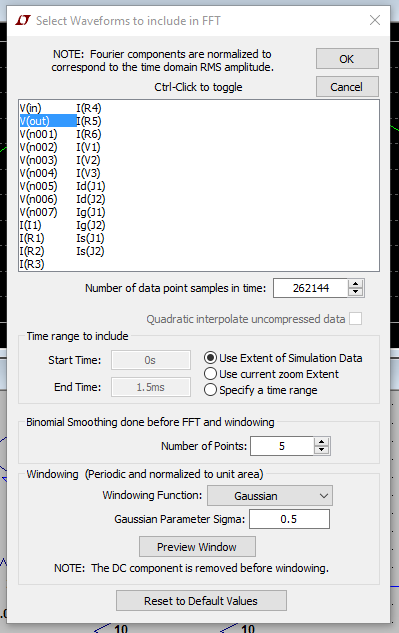The height and width of the screenshot is (633, 399).
Task: Click the LTspice logo icon in title bar
Action: tap(23, 20)
